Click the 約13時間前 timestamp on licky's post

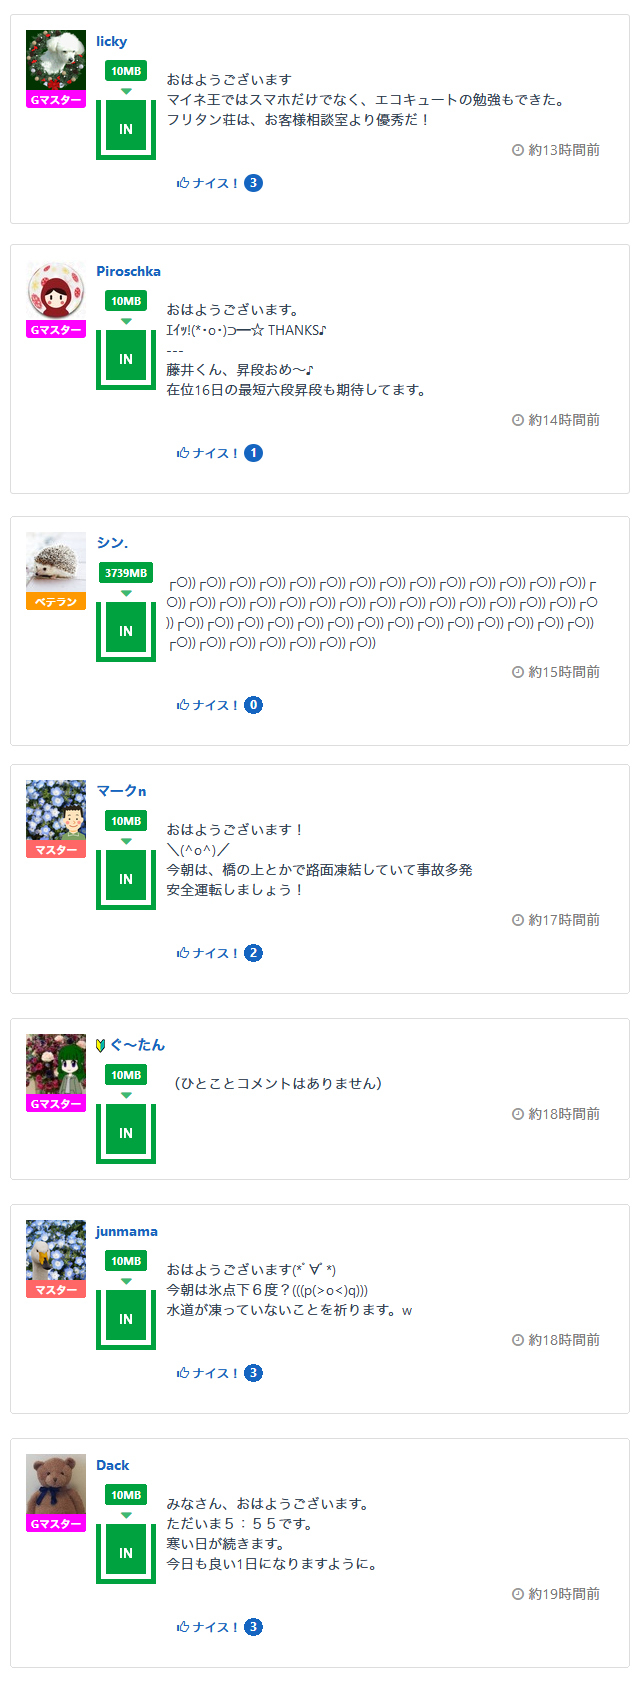pos(563,150)
